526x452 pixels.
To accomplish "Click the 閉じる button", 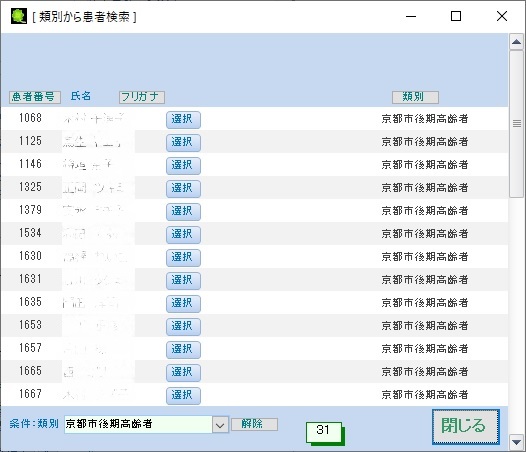I will click(x=466, y=426).
